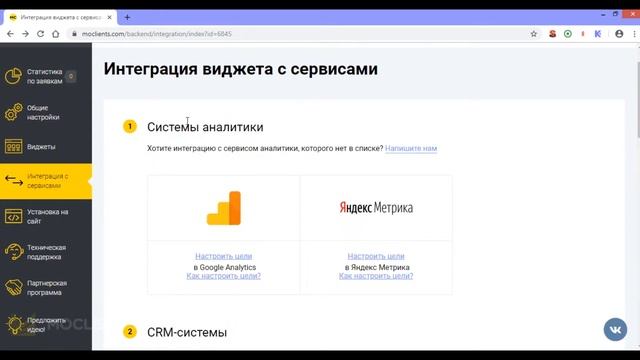Screen dimensions: 640x360
Task: Open the install-on-site code icon
Action: pyautogui.click(x=13, y=216)
